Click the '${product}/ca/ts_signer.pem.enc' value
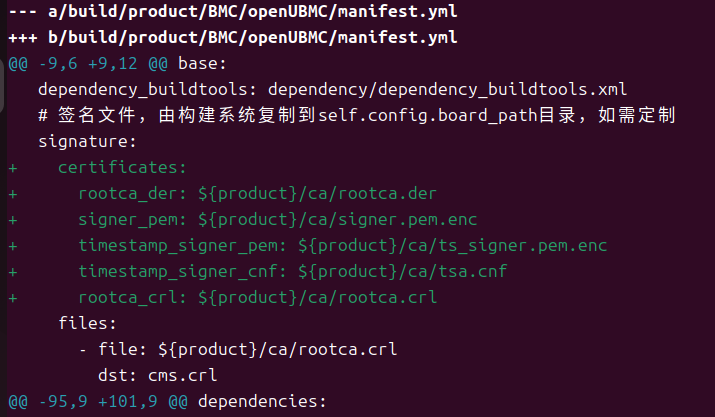 click(452, 246)
